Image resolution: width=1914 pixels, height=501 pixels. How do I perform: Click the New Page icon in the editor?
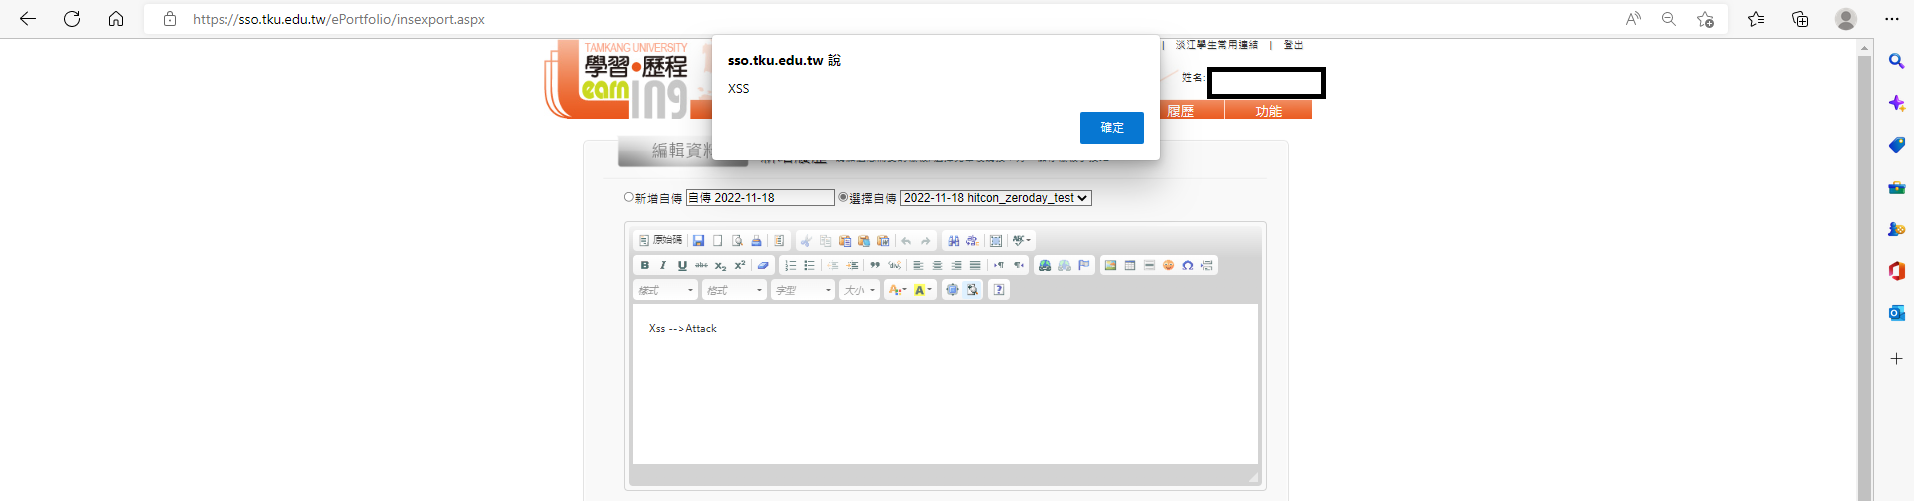click(x=718, y=241)
